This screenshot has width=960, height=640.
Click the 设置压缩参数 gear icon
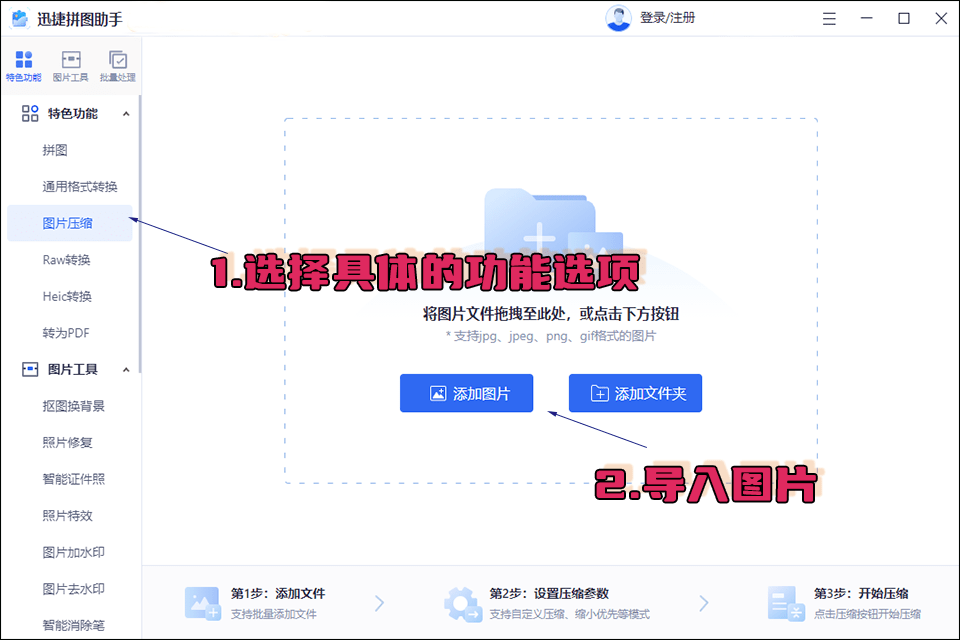point(462,604)
